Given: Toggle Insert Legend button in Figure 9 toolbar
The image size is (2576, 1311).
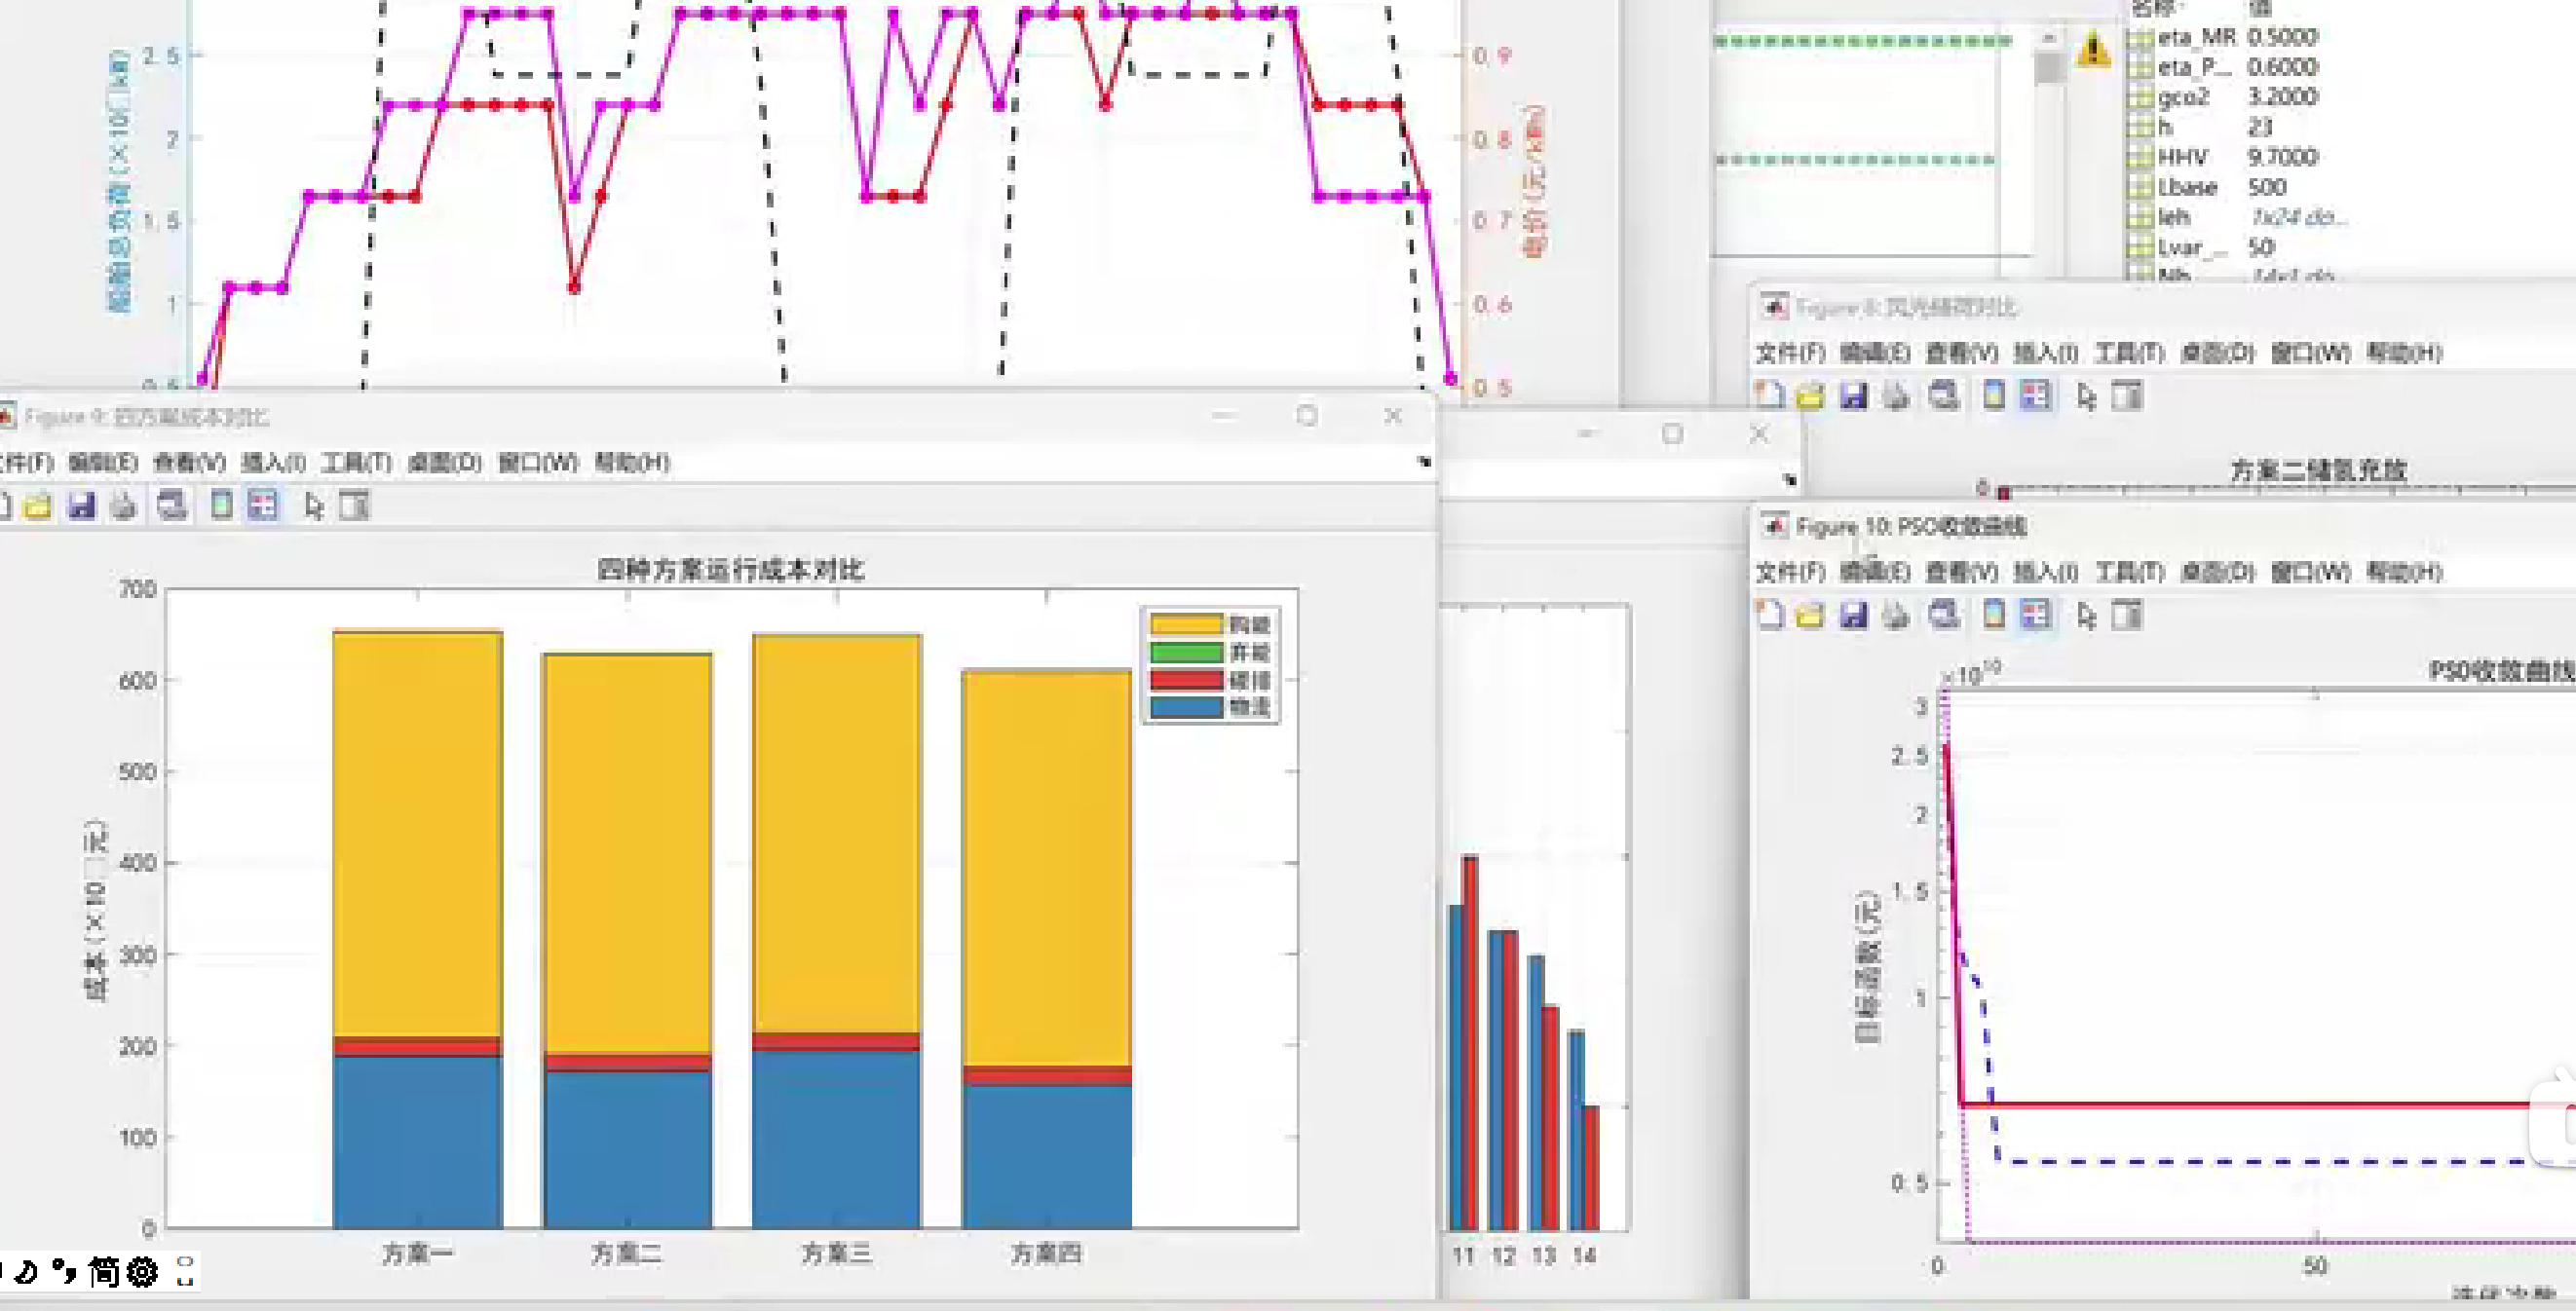Looking at the screenshot, I should [x=263, y=506].
